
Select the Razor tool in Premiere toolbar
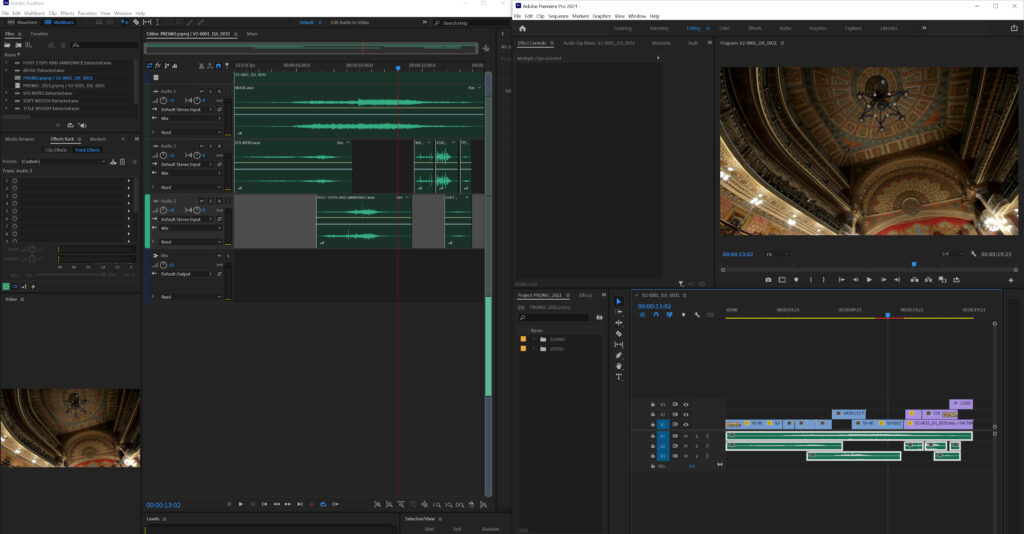point(619,334)
